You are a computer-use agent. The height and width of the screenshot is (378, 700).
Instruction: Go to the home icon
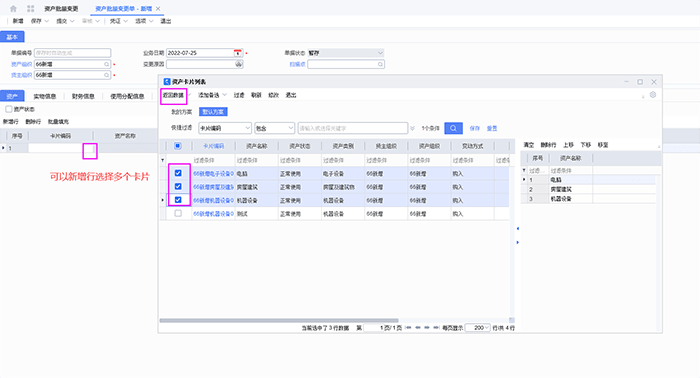point(13,8)
